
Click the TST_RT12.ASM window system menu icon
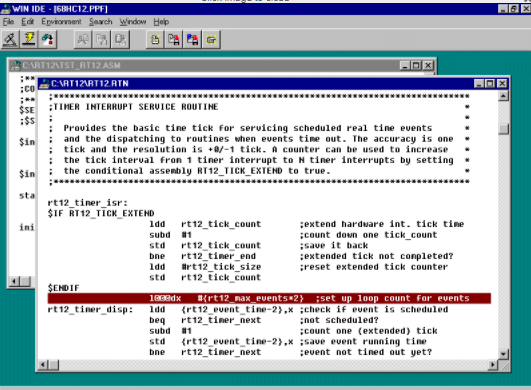[x=16, y=65]
